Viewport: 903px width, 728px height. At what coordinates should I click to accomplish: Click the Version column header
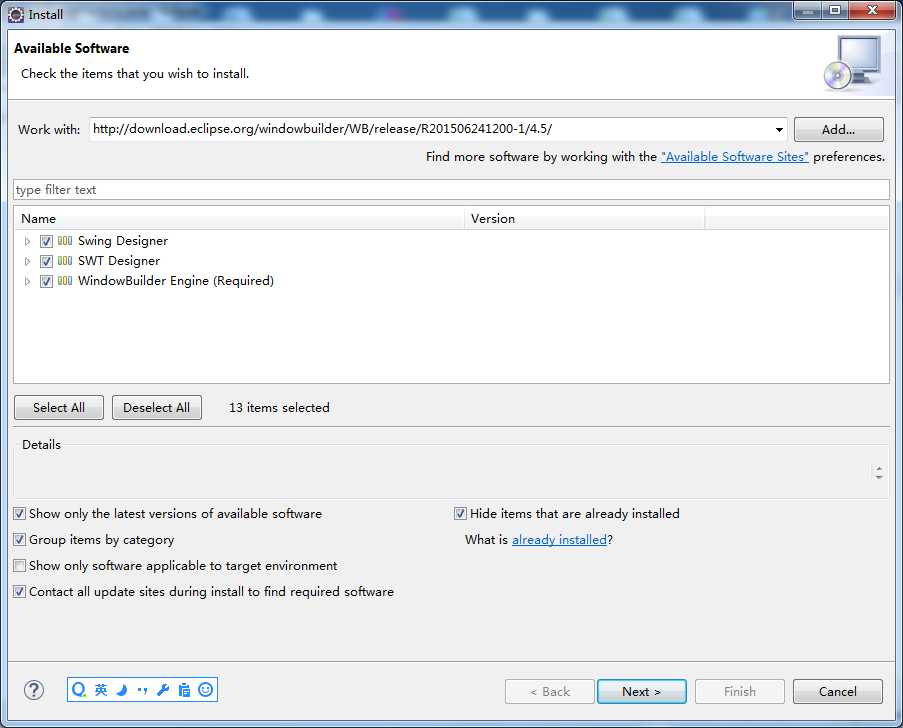[x=585, y=219]
